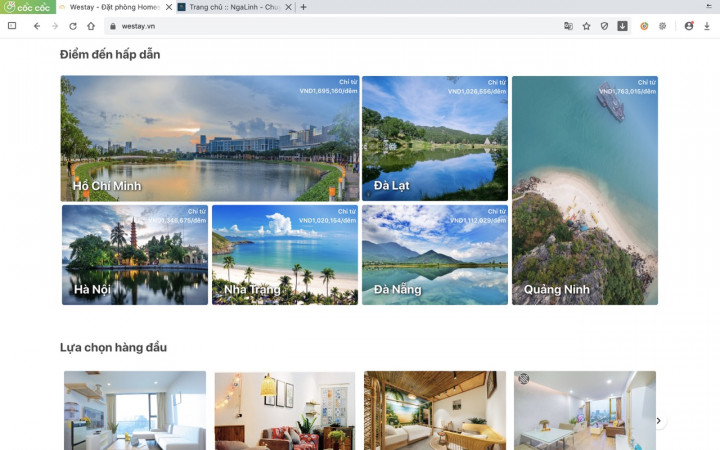Open the translate page icon
This screenshot has width=720, height=450.
(568, 26)
